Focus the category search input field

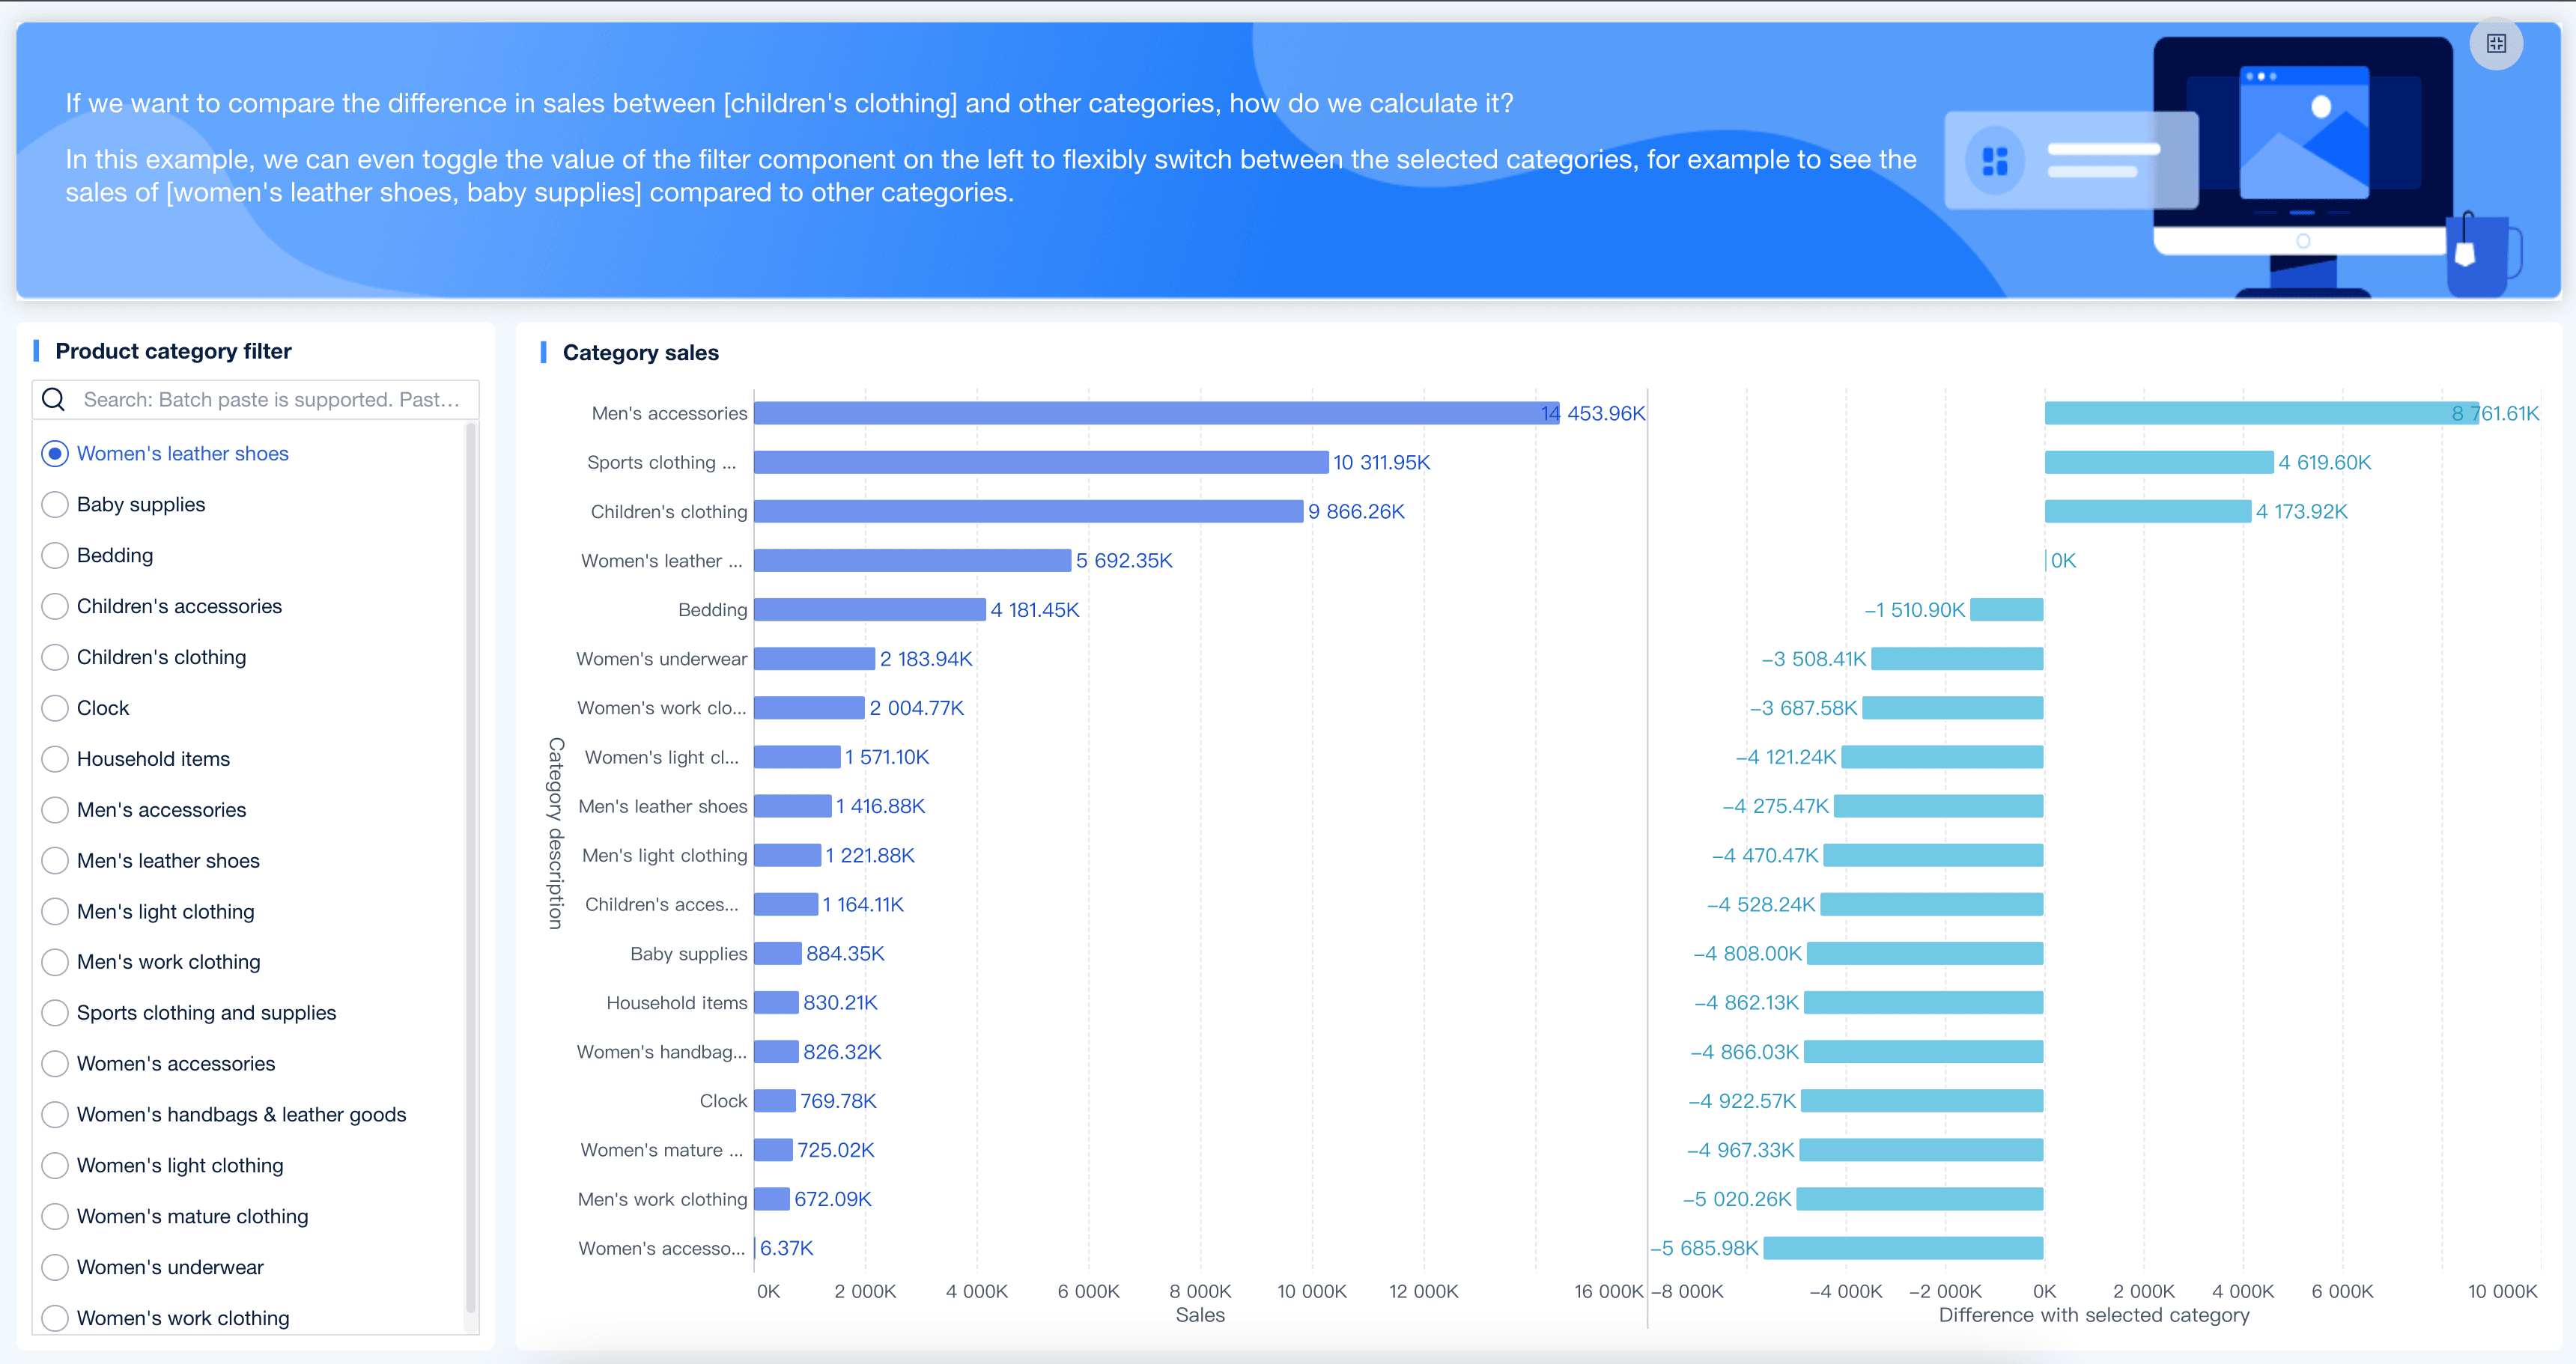(x=256, y=400)
